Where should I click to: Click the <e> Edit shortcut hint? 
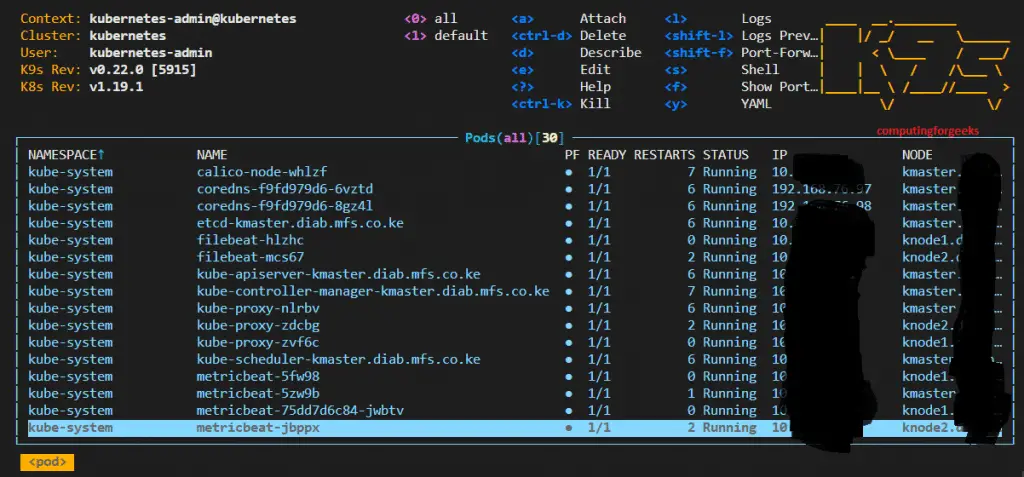561,69
